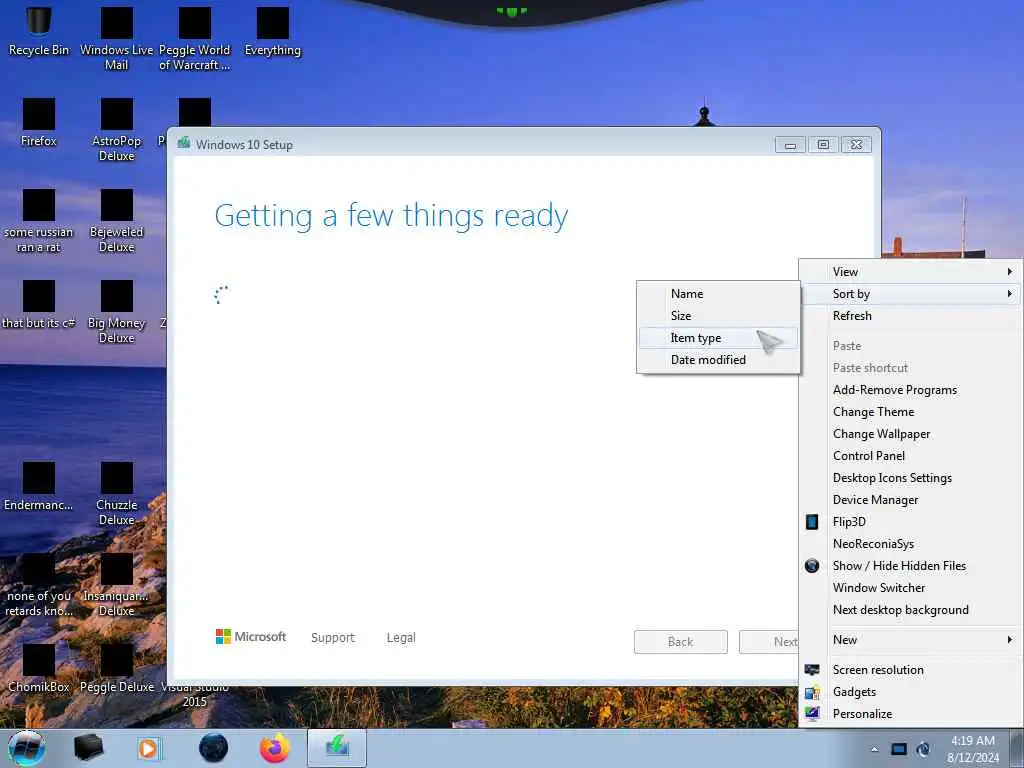Choose Next desktop background

[x=910, y=610]
